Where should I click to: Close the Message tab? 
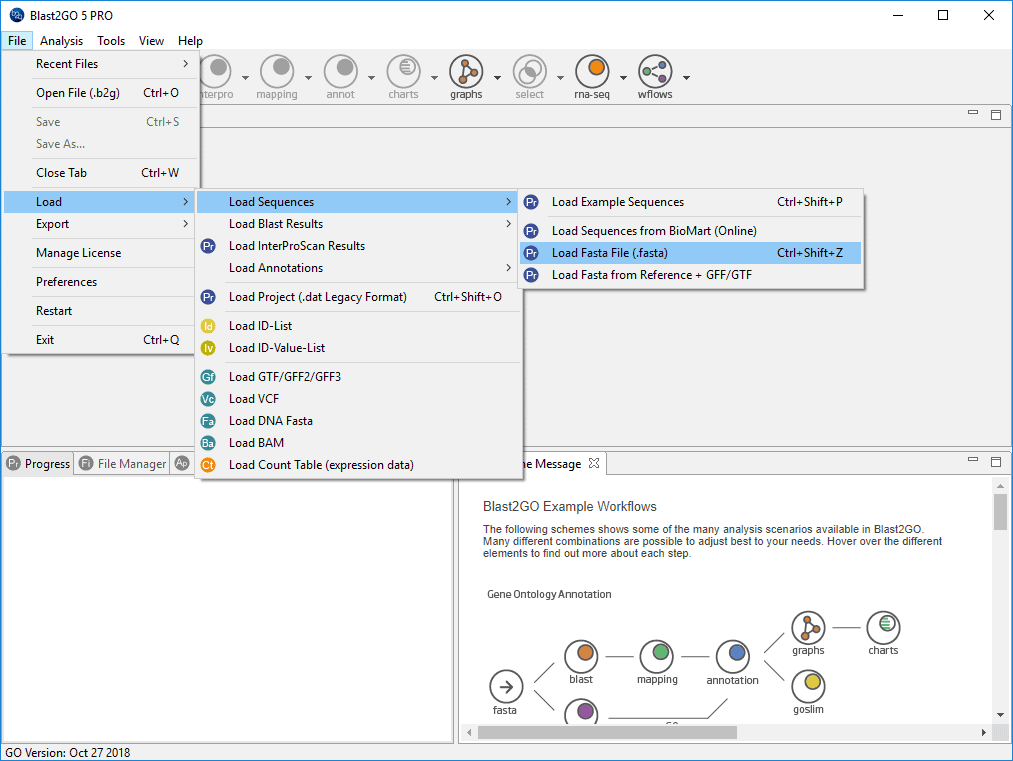pos(594,463)
